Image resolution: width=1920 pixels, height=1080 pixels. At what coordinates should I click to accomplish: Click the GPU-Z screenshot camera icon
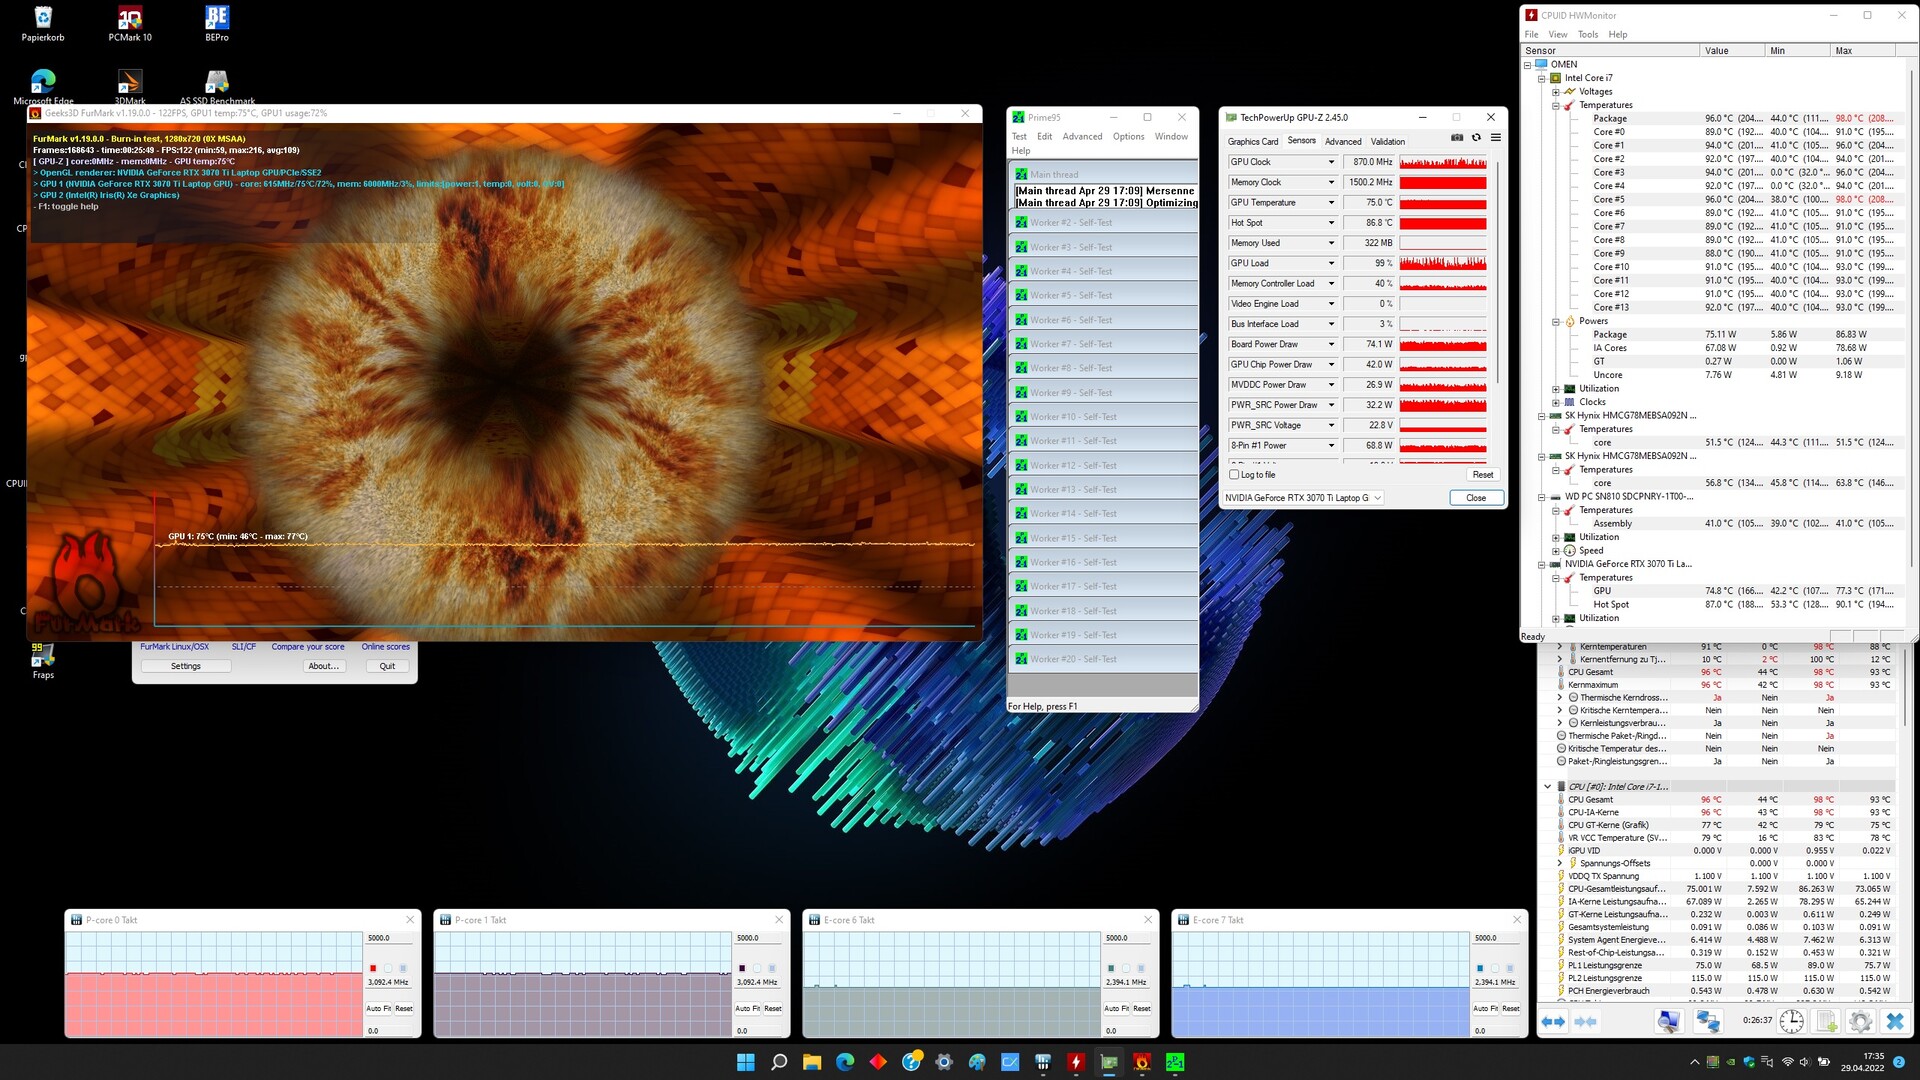(x=1457, y=138)
